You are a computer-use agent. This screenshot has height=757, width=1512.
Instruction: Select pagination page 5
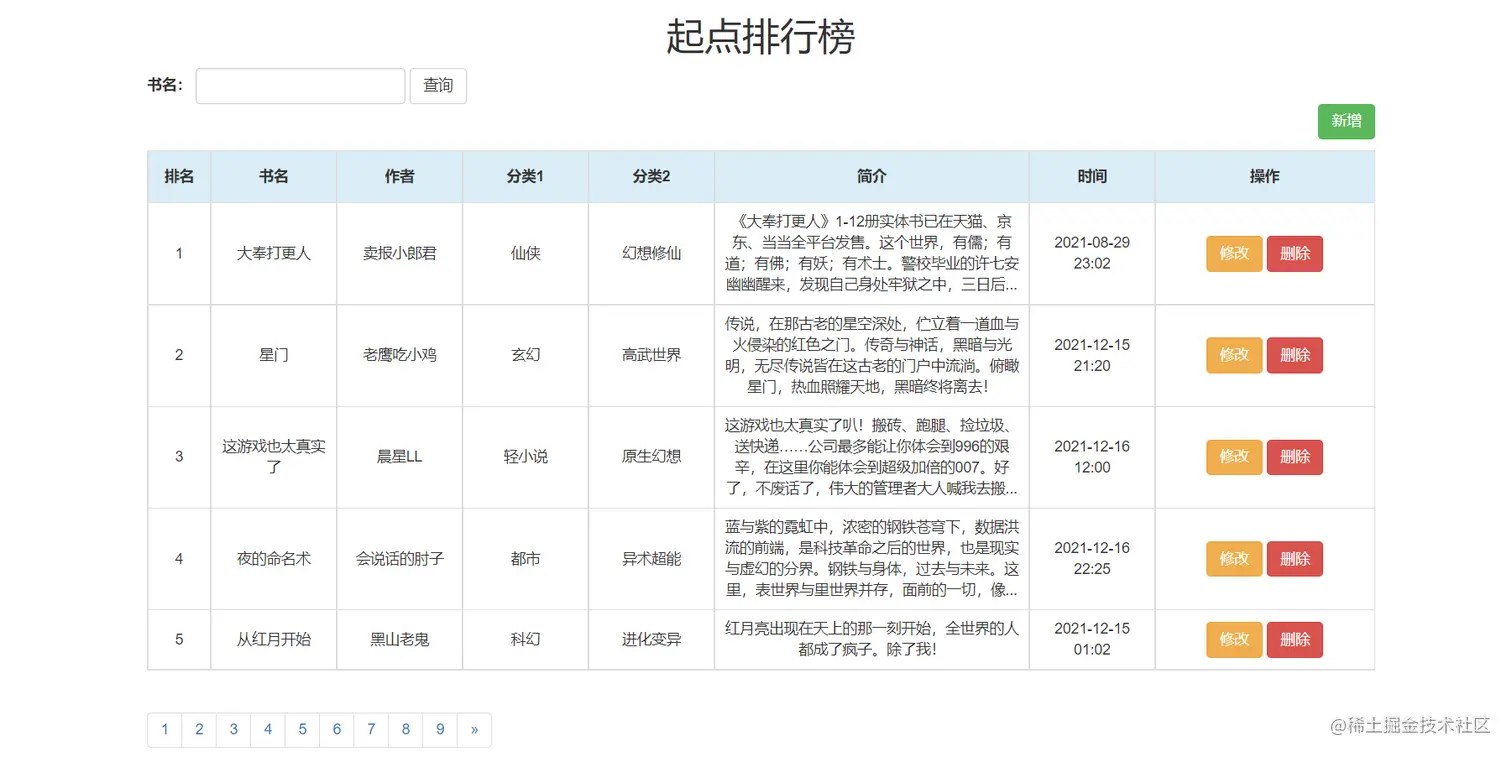click(x=302, y=730)
